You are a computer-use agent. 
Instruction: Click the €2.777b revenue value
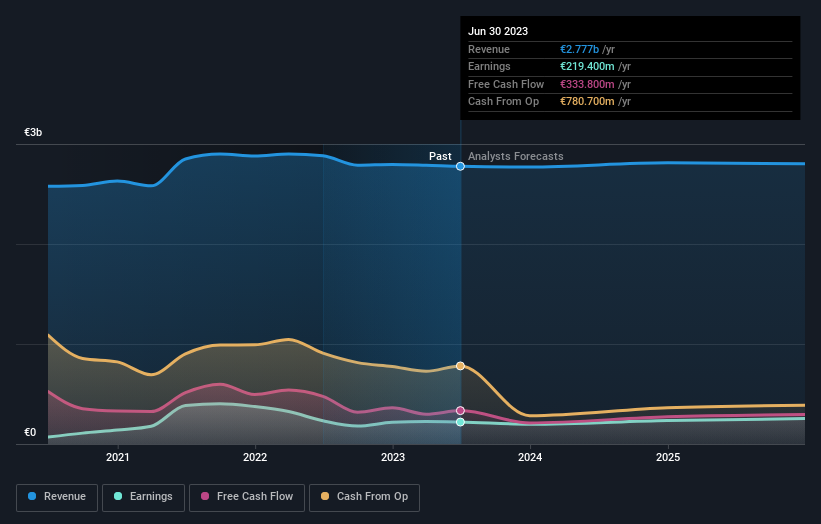click(x=579, y=49)
